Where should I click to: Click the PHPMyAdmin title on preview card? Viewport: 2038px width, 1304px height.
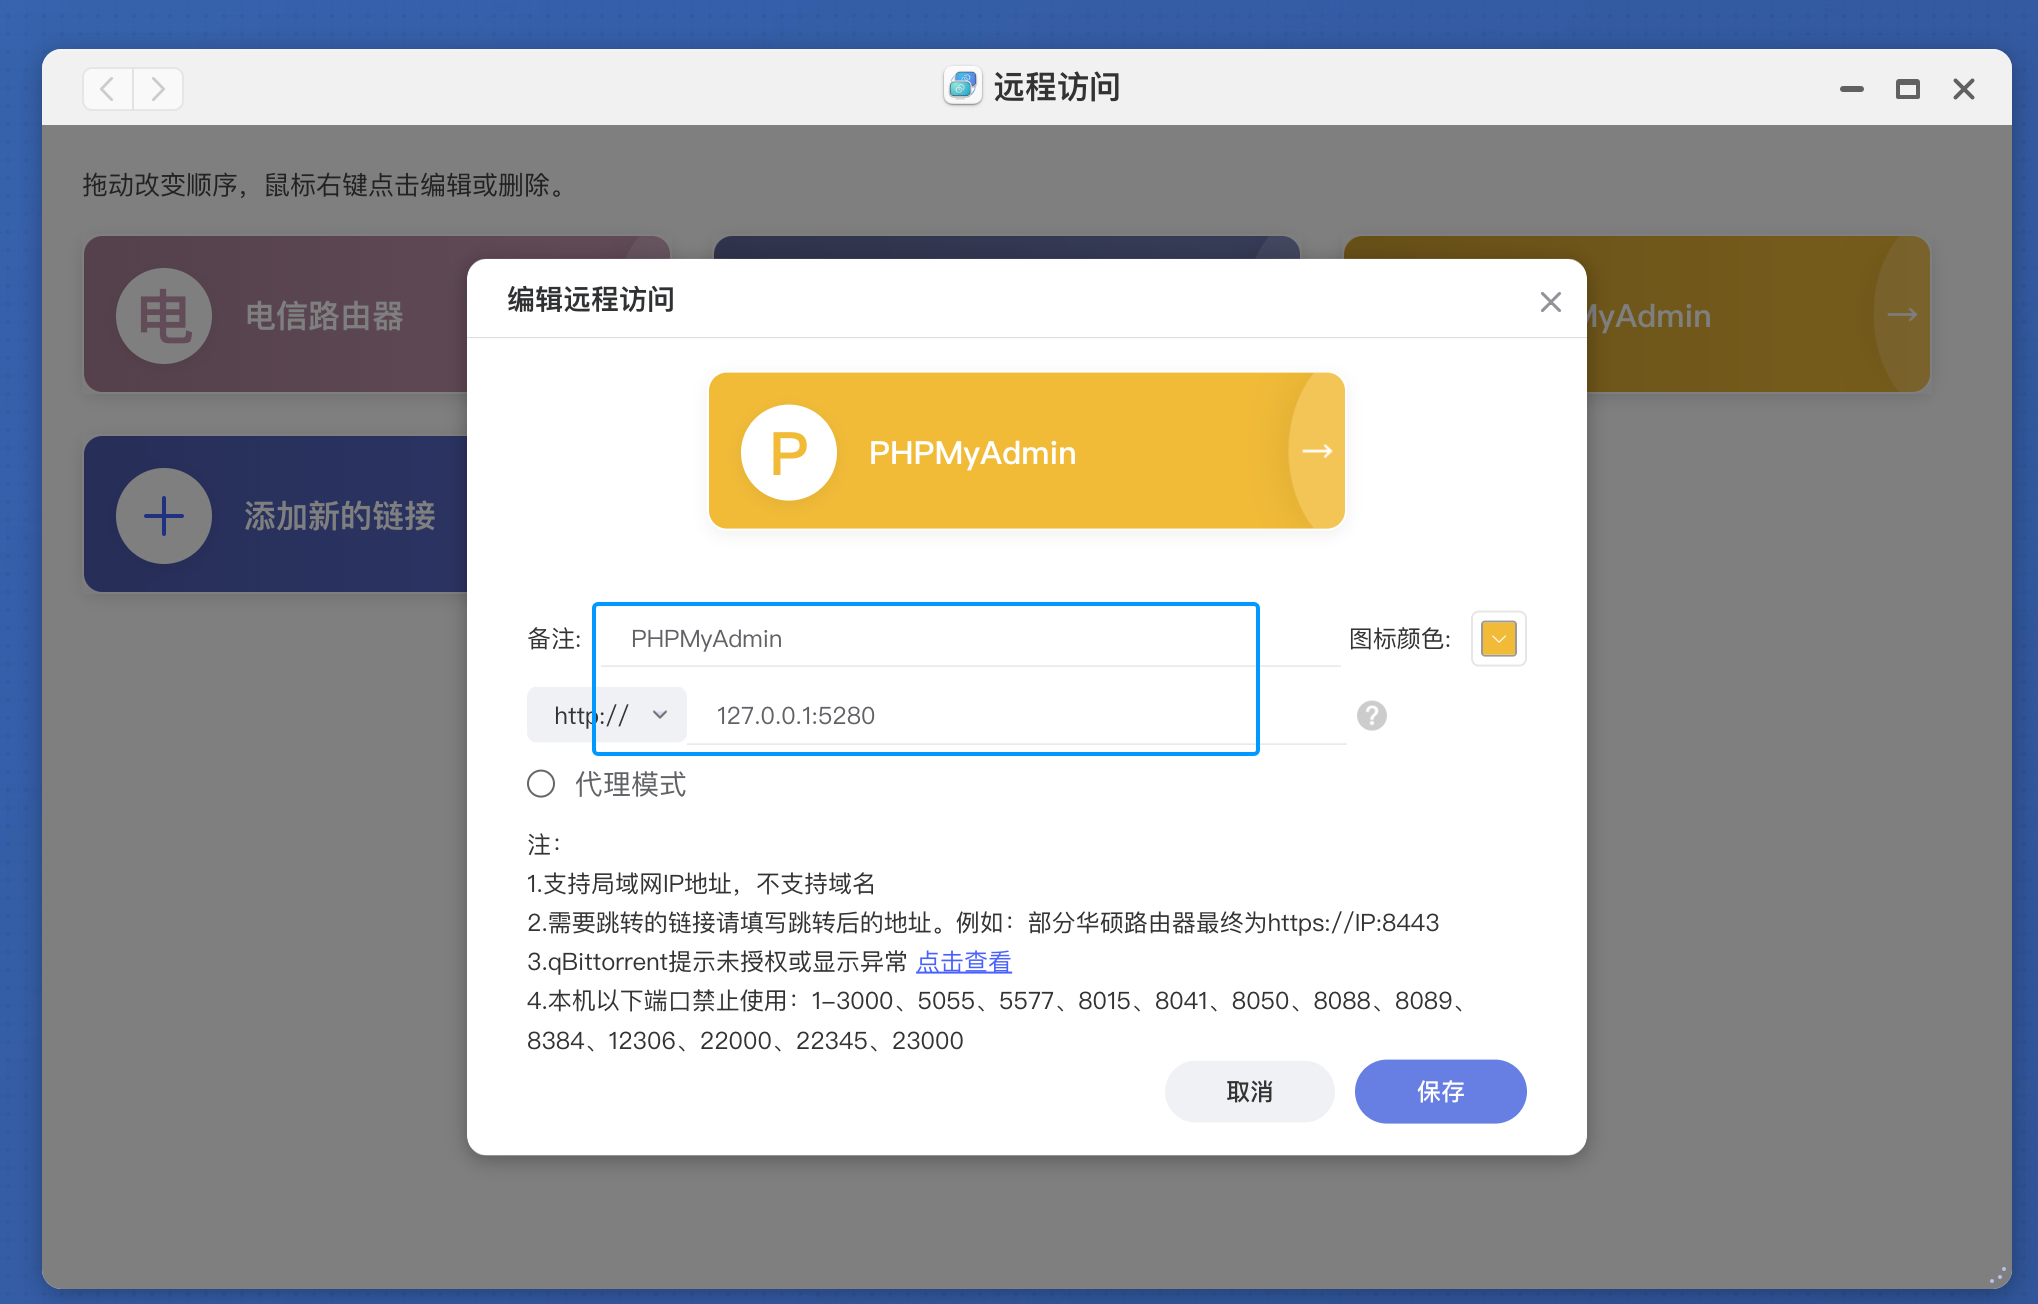[972, 453]
